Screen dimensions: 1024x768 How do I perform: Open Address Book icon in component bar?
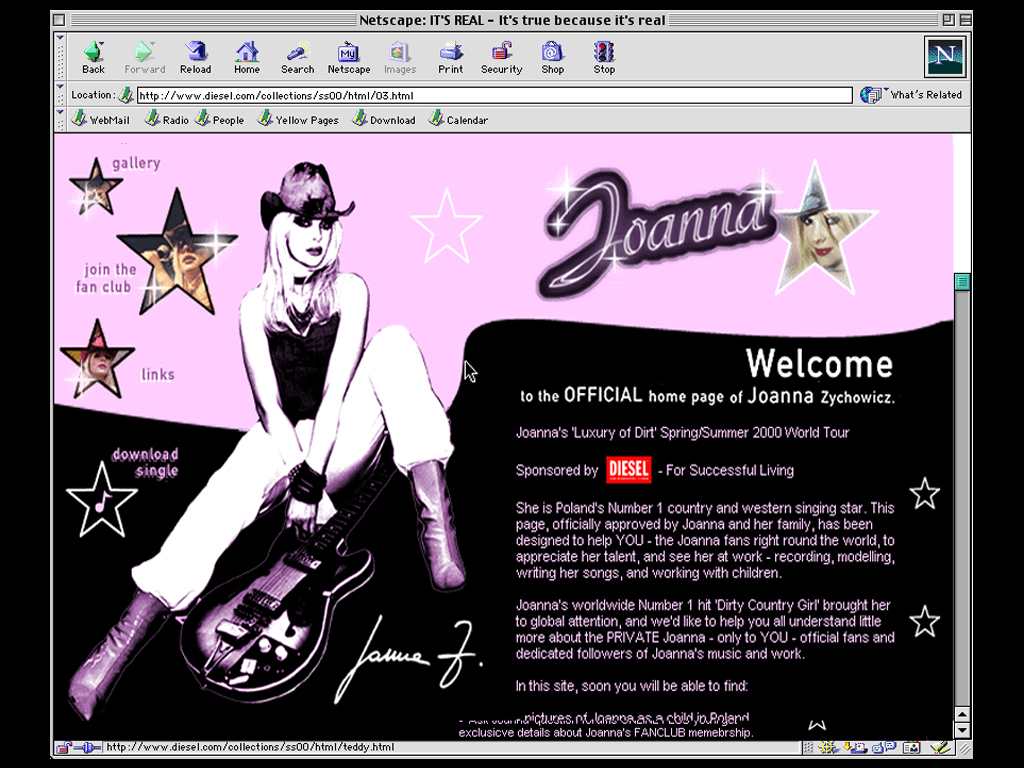912,748
